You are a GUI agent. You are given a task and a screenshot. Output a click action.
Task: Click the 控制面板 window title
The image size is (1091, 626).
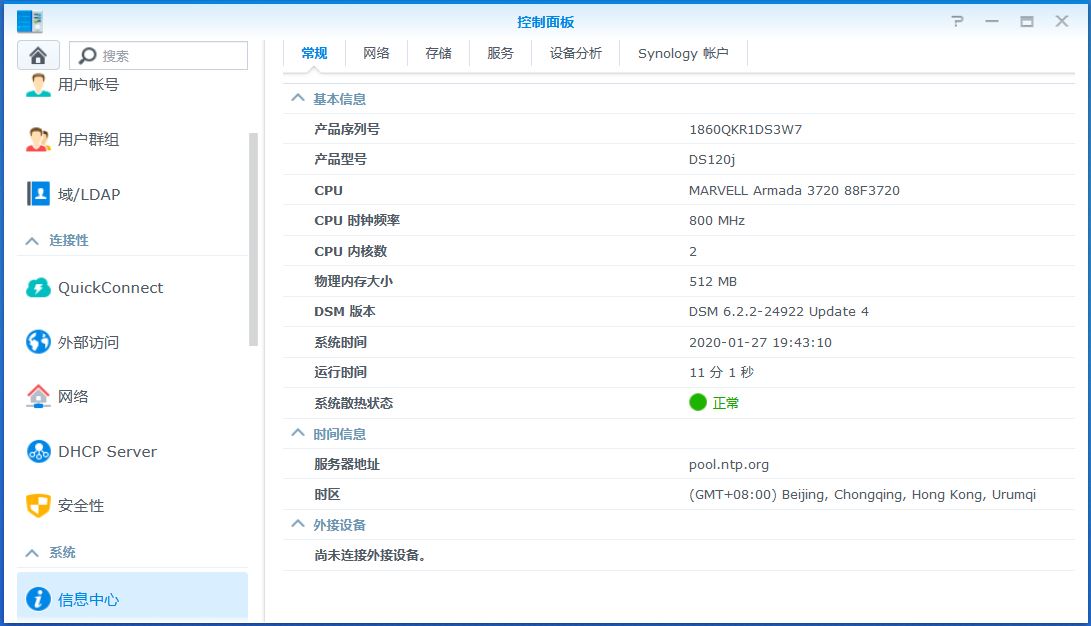(546, 22)
